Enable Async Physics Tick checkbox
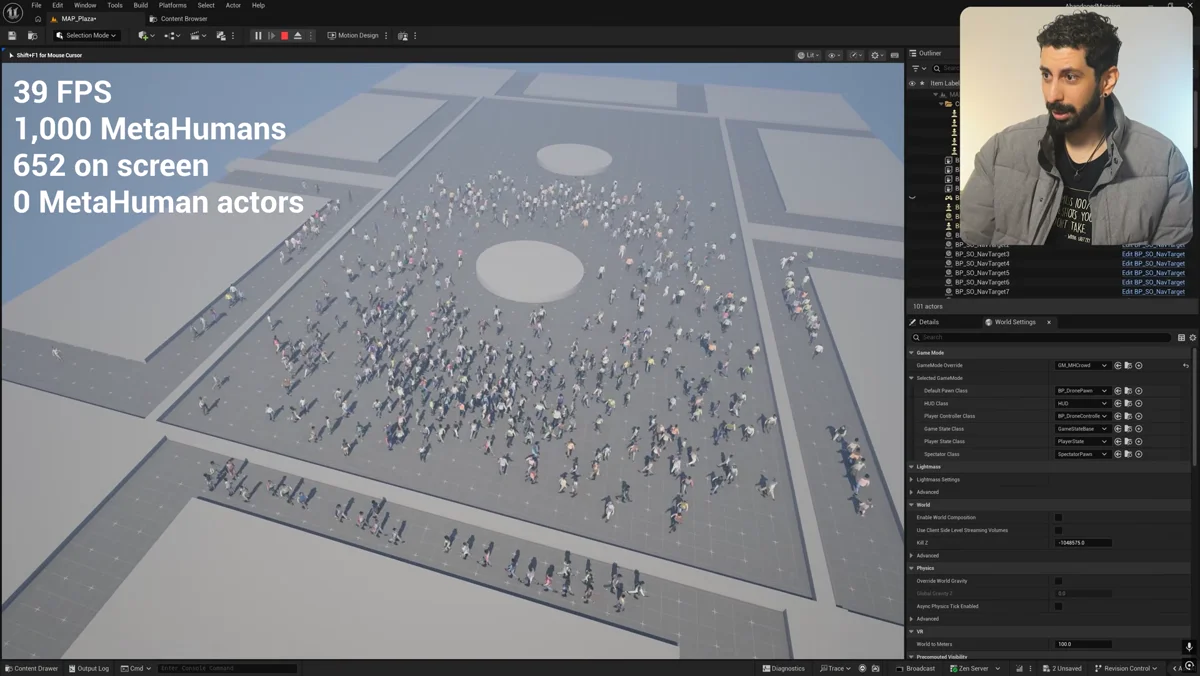1200x676 pixels. (1058, 606)
